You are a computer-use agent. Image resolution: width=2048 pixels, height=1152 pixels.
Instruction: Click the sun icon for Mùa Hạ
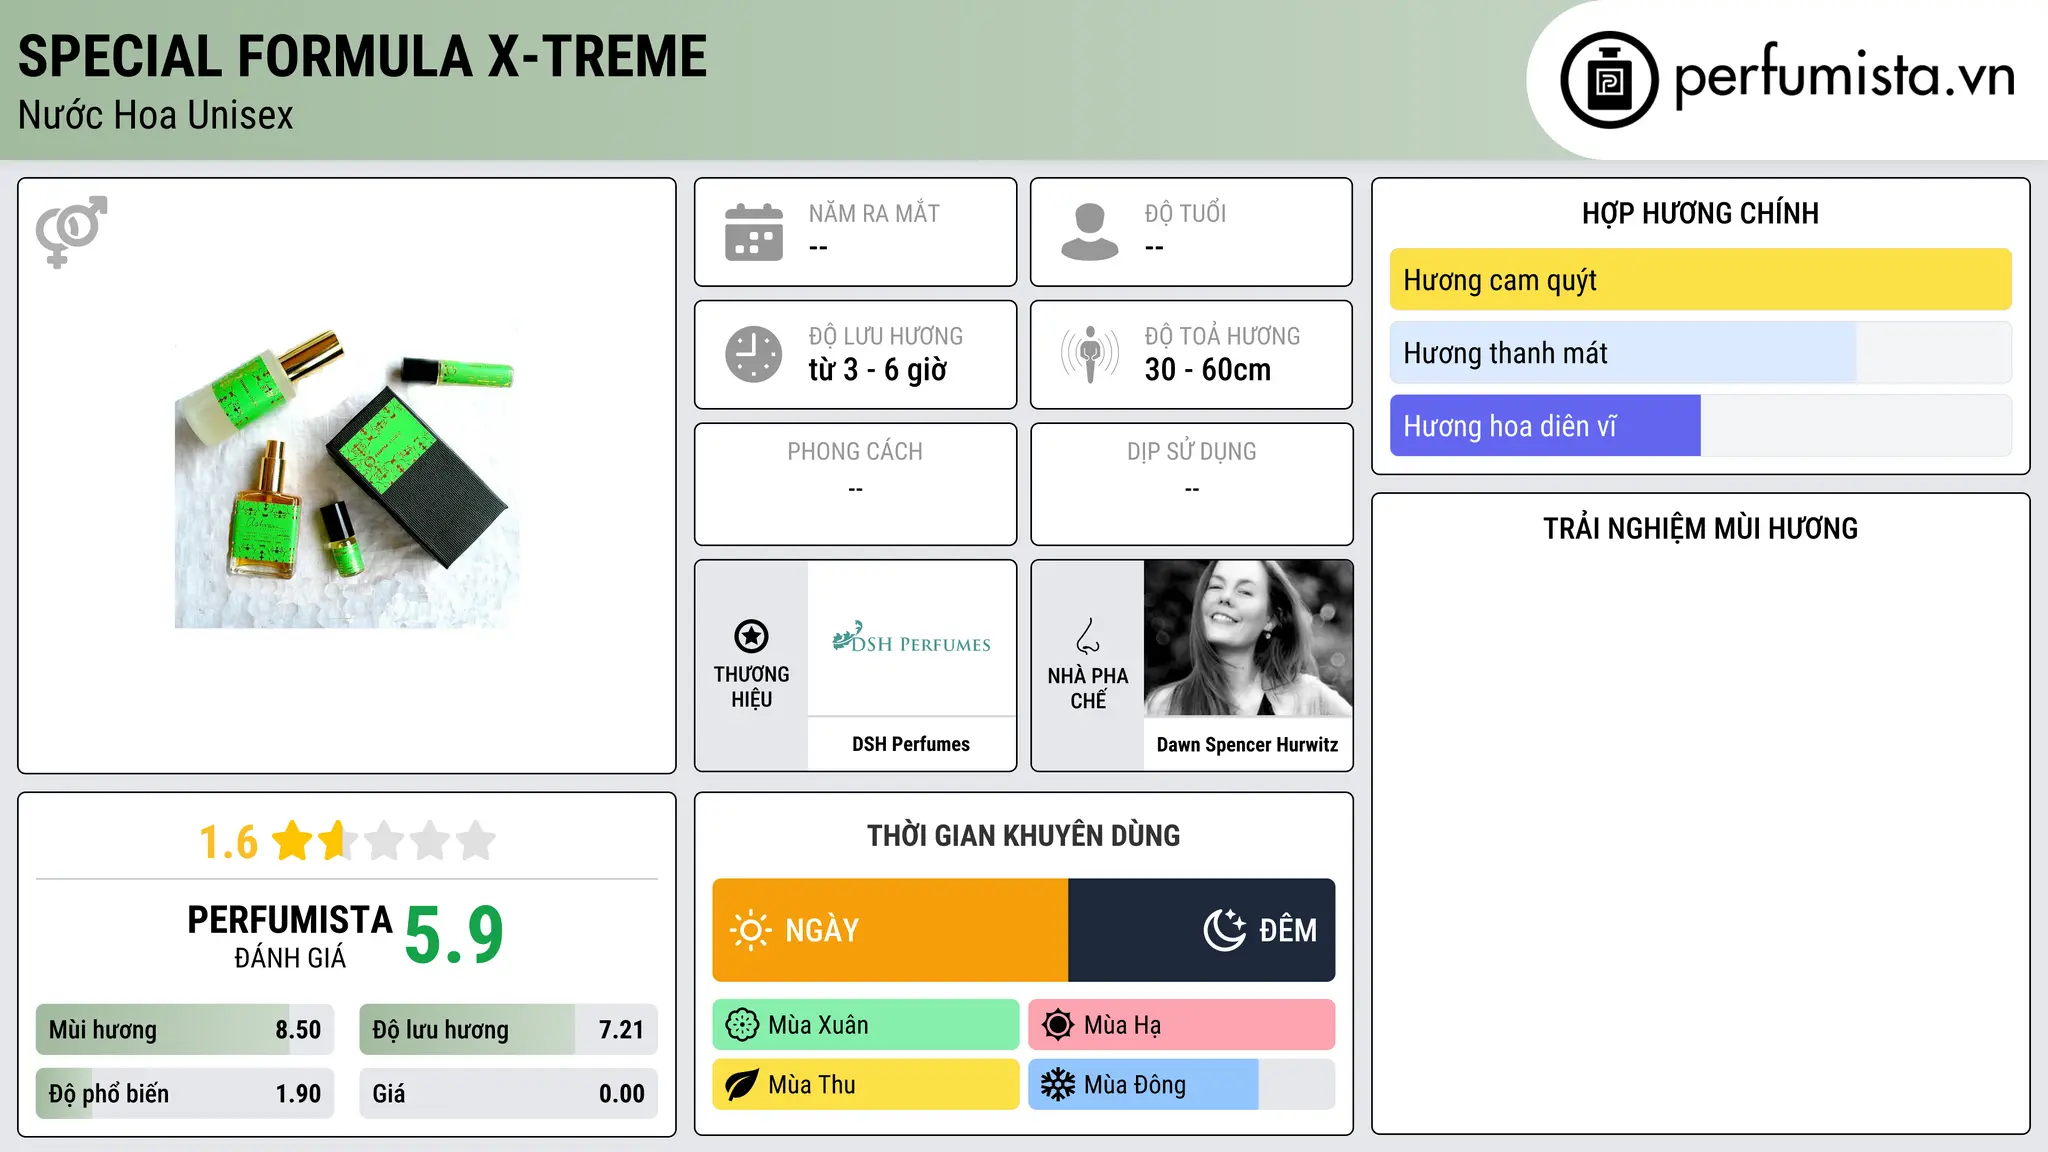click(1058, 1025)
